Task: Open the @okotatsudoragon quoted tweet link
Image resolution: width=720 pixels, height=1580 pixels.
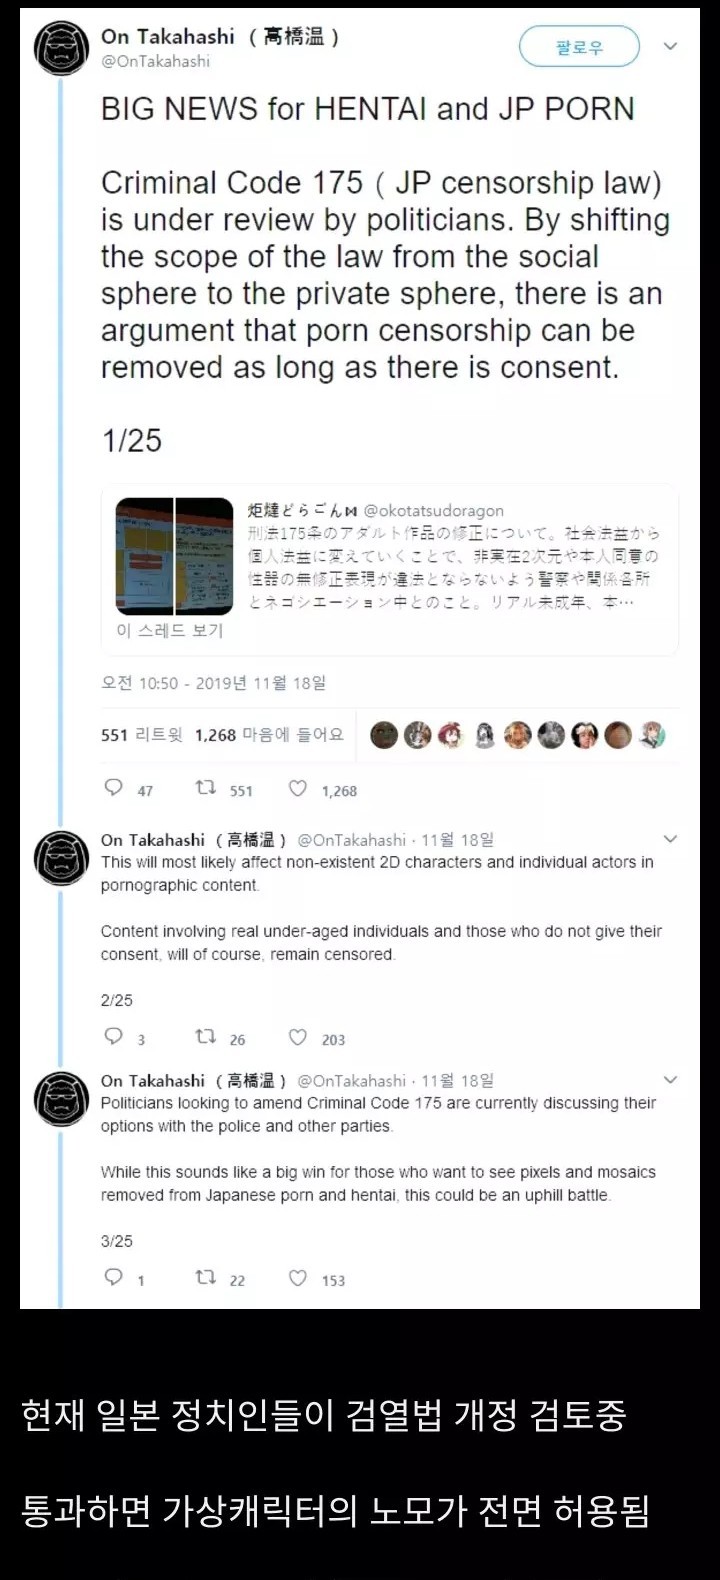Action: point(434,511)
